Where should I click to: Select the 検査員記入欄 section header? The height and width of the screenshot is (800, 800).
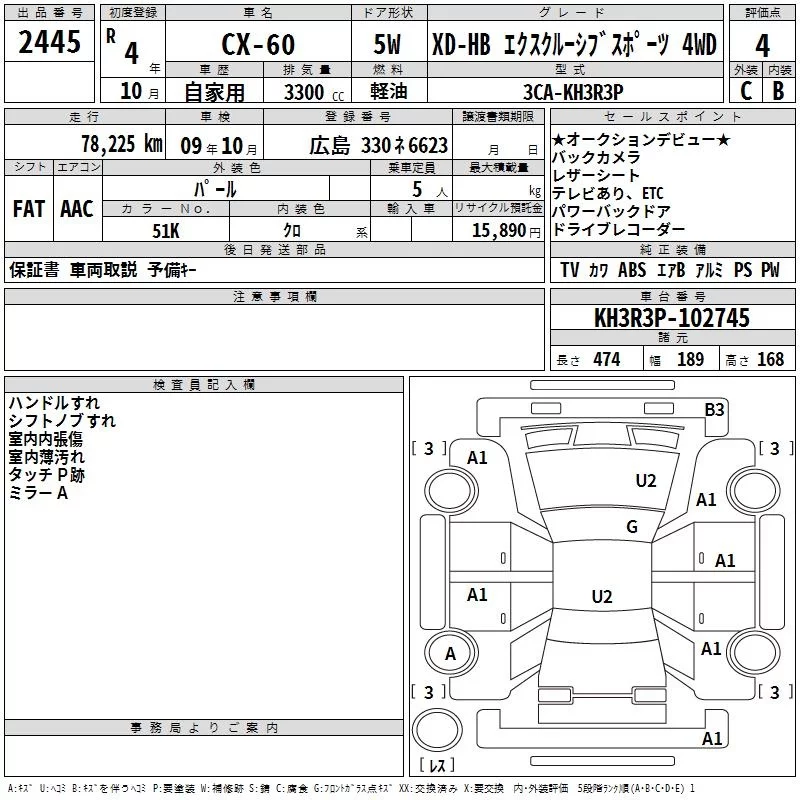[x=204, y=385]
